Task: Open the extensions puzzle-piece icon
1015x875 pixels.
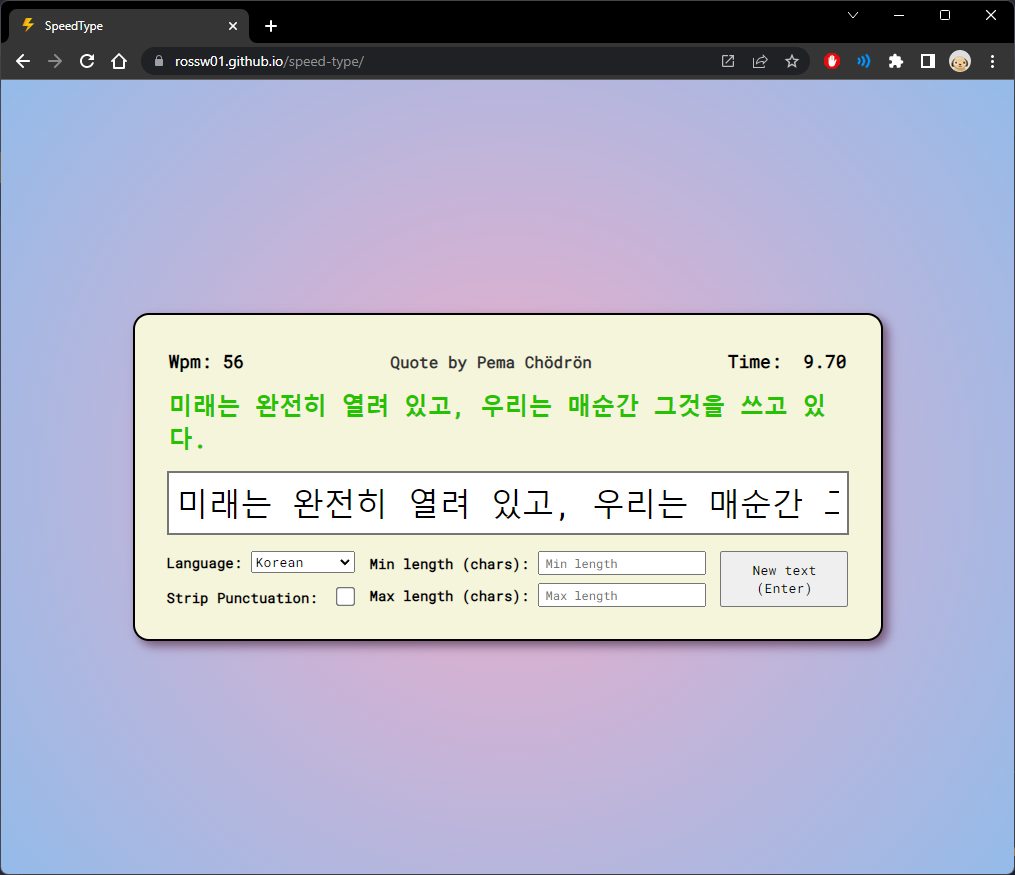Action: pos(896,61)
